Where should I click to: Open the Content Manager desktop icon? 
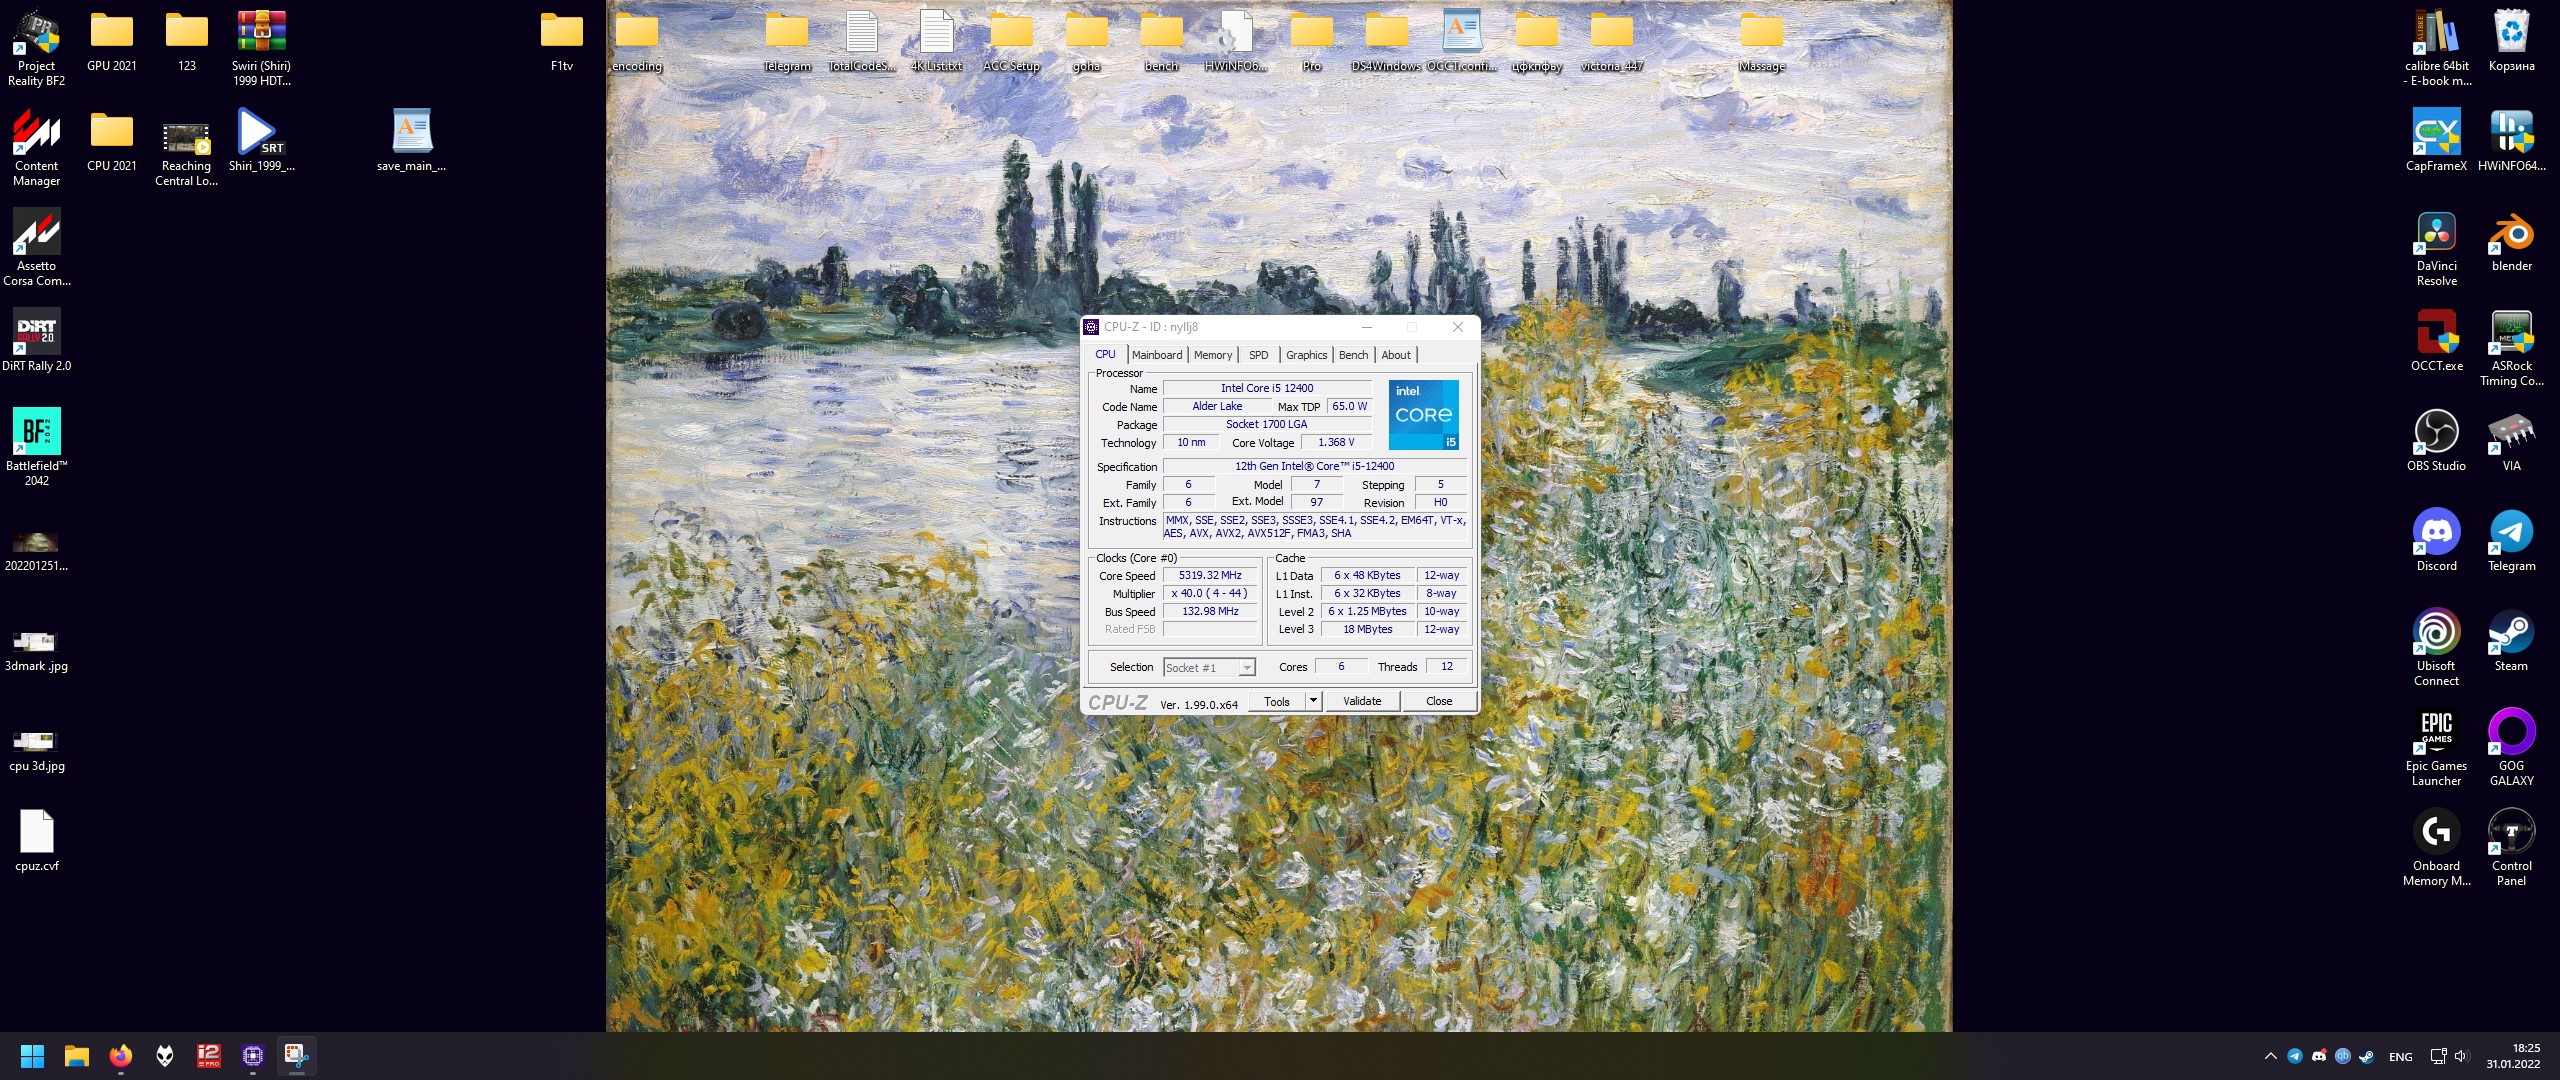pyautogui.click(x=36, y=148)
